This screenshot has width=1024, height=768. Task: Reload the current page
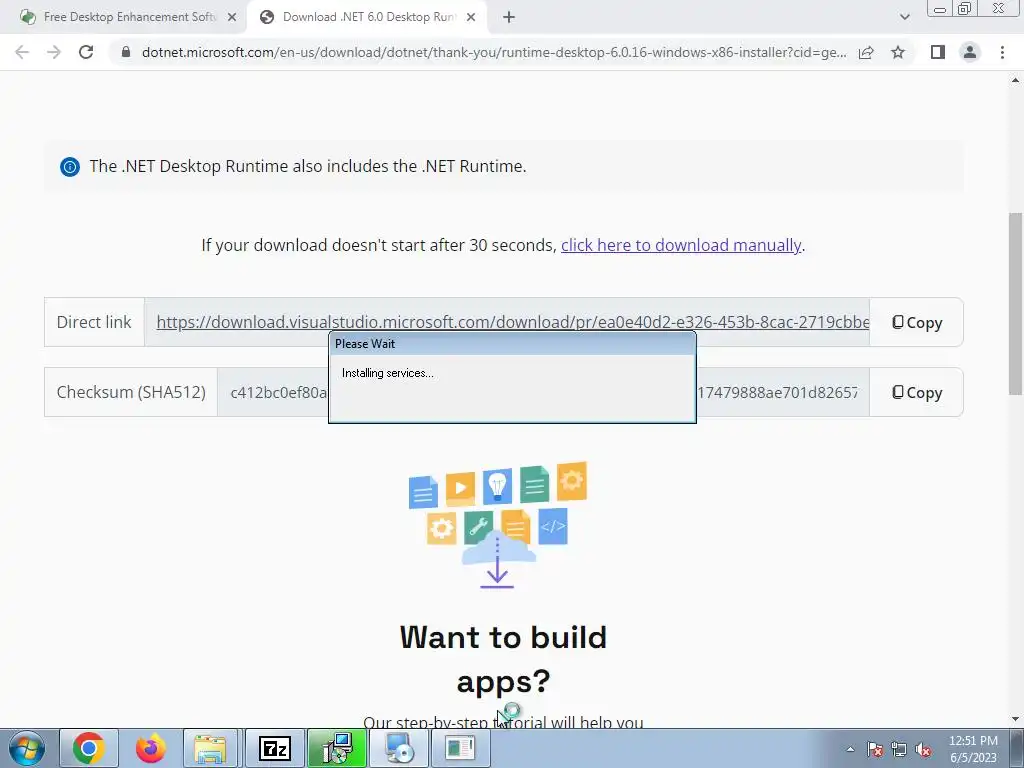pos(86,52)
